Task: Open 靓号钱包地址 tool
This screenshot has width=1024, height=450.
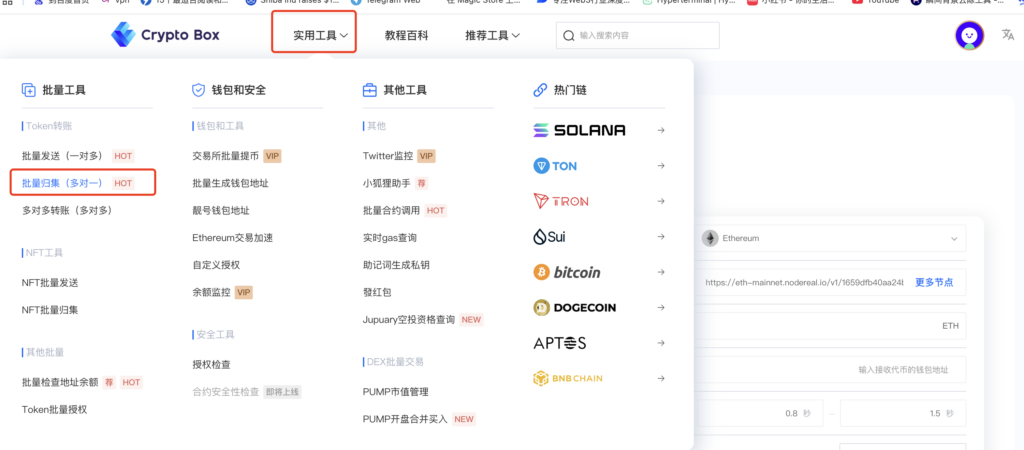Action: (221, 211)
